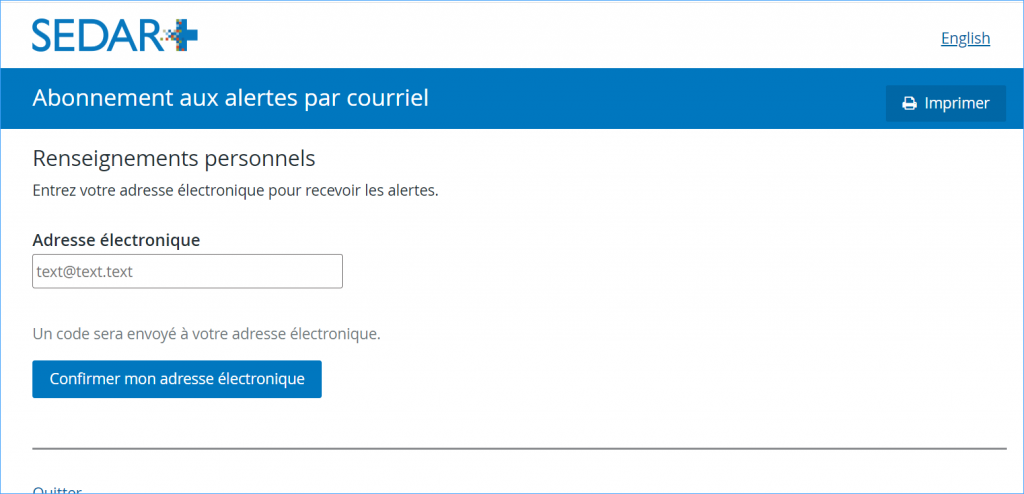Click the SEDAR letters in the logo

click(x=95, y=35)
